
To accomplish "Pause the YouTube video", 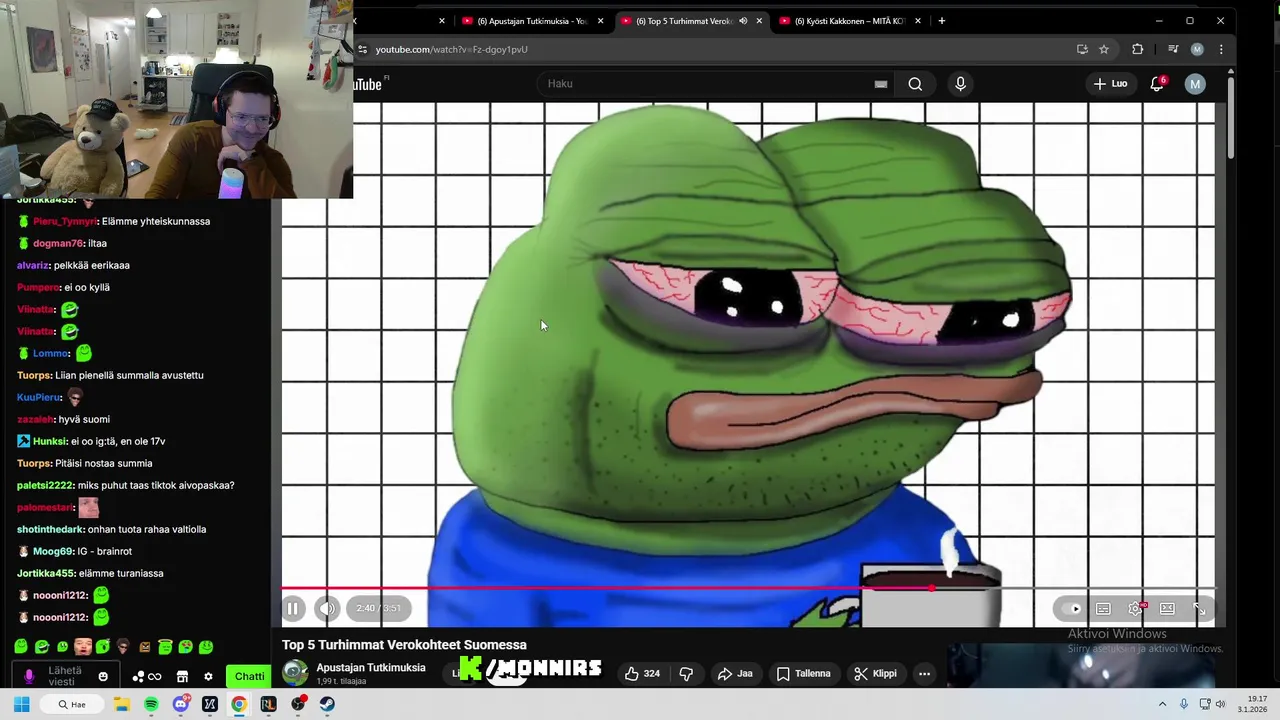I will [x=293, y=608].
